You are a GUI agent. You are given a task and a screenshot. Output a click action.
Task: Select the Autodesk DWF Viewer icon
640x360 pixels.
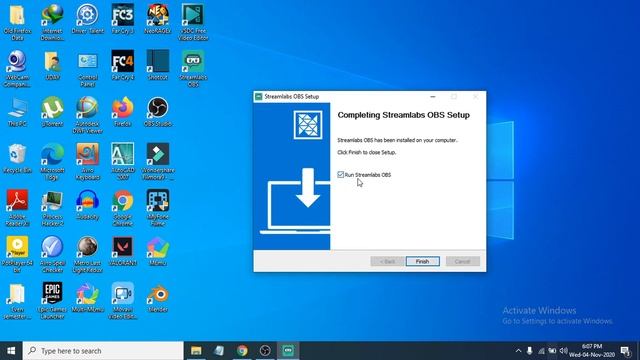click(87, 115)
